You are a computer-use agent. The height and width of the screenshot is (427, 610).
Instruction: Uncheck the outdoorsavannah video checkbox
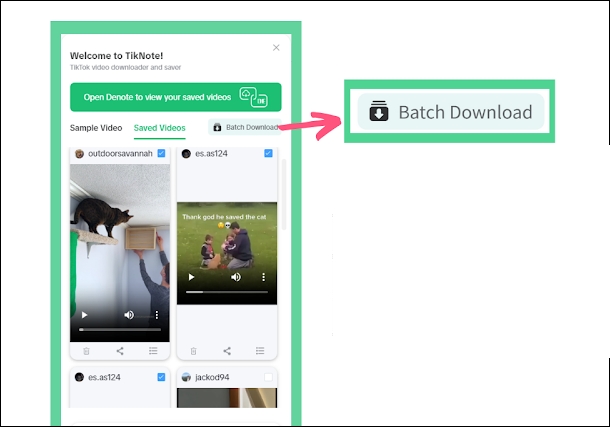tap(161, 153)
